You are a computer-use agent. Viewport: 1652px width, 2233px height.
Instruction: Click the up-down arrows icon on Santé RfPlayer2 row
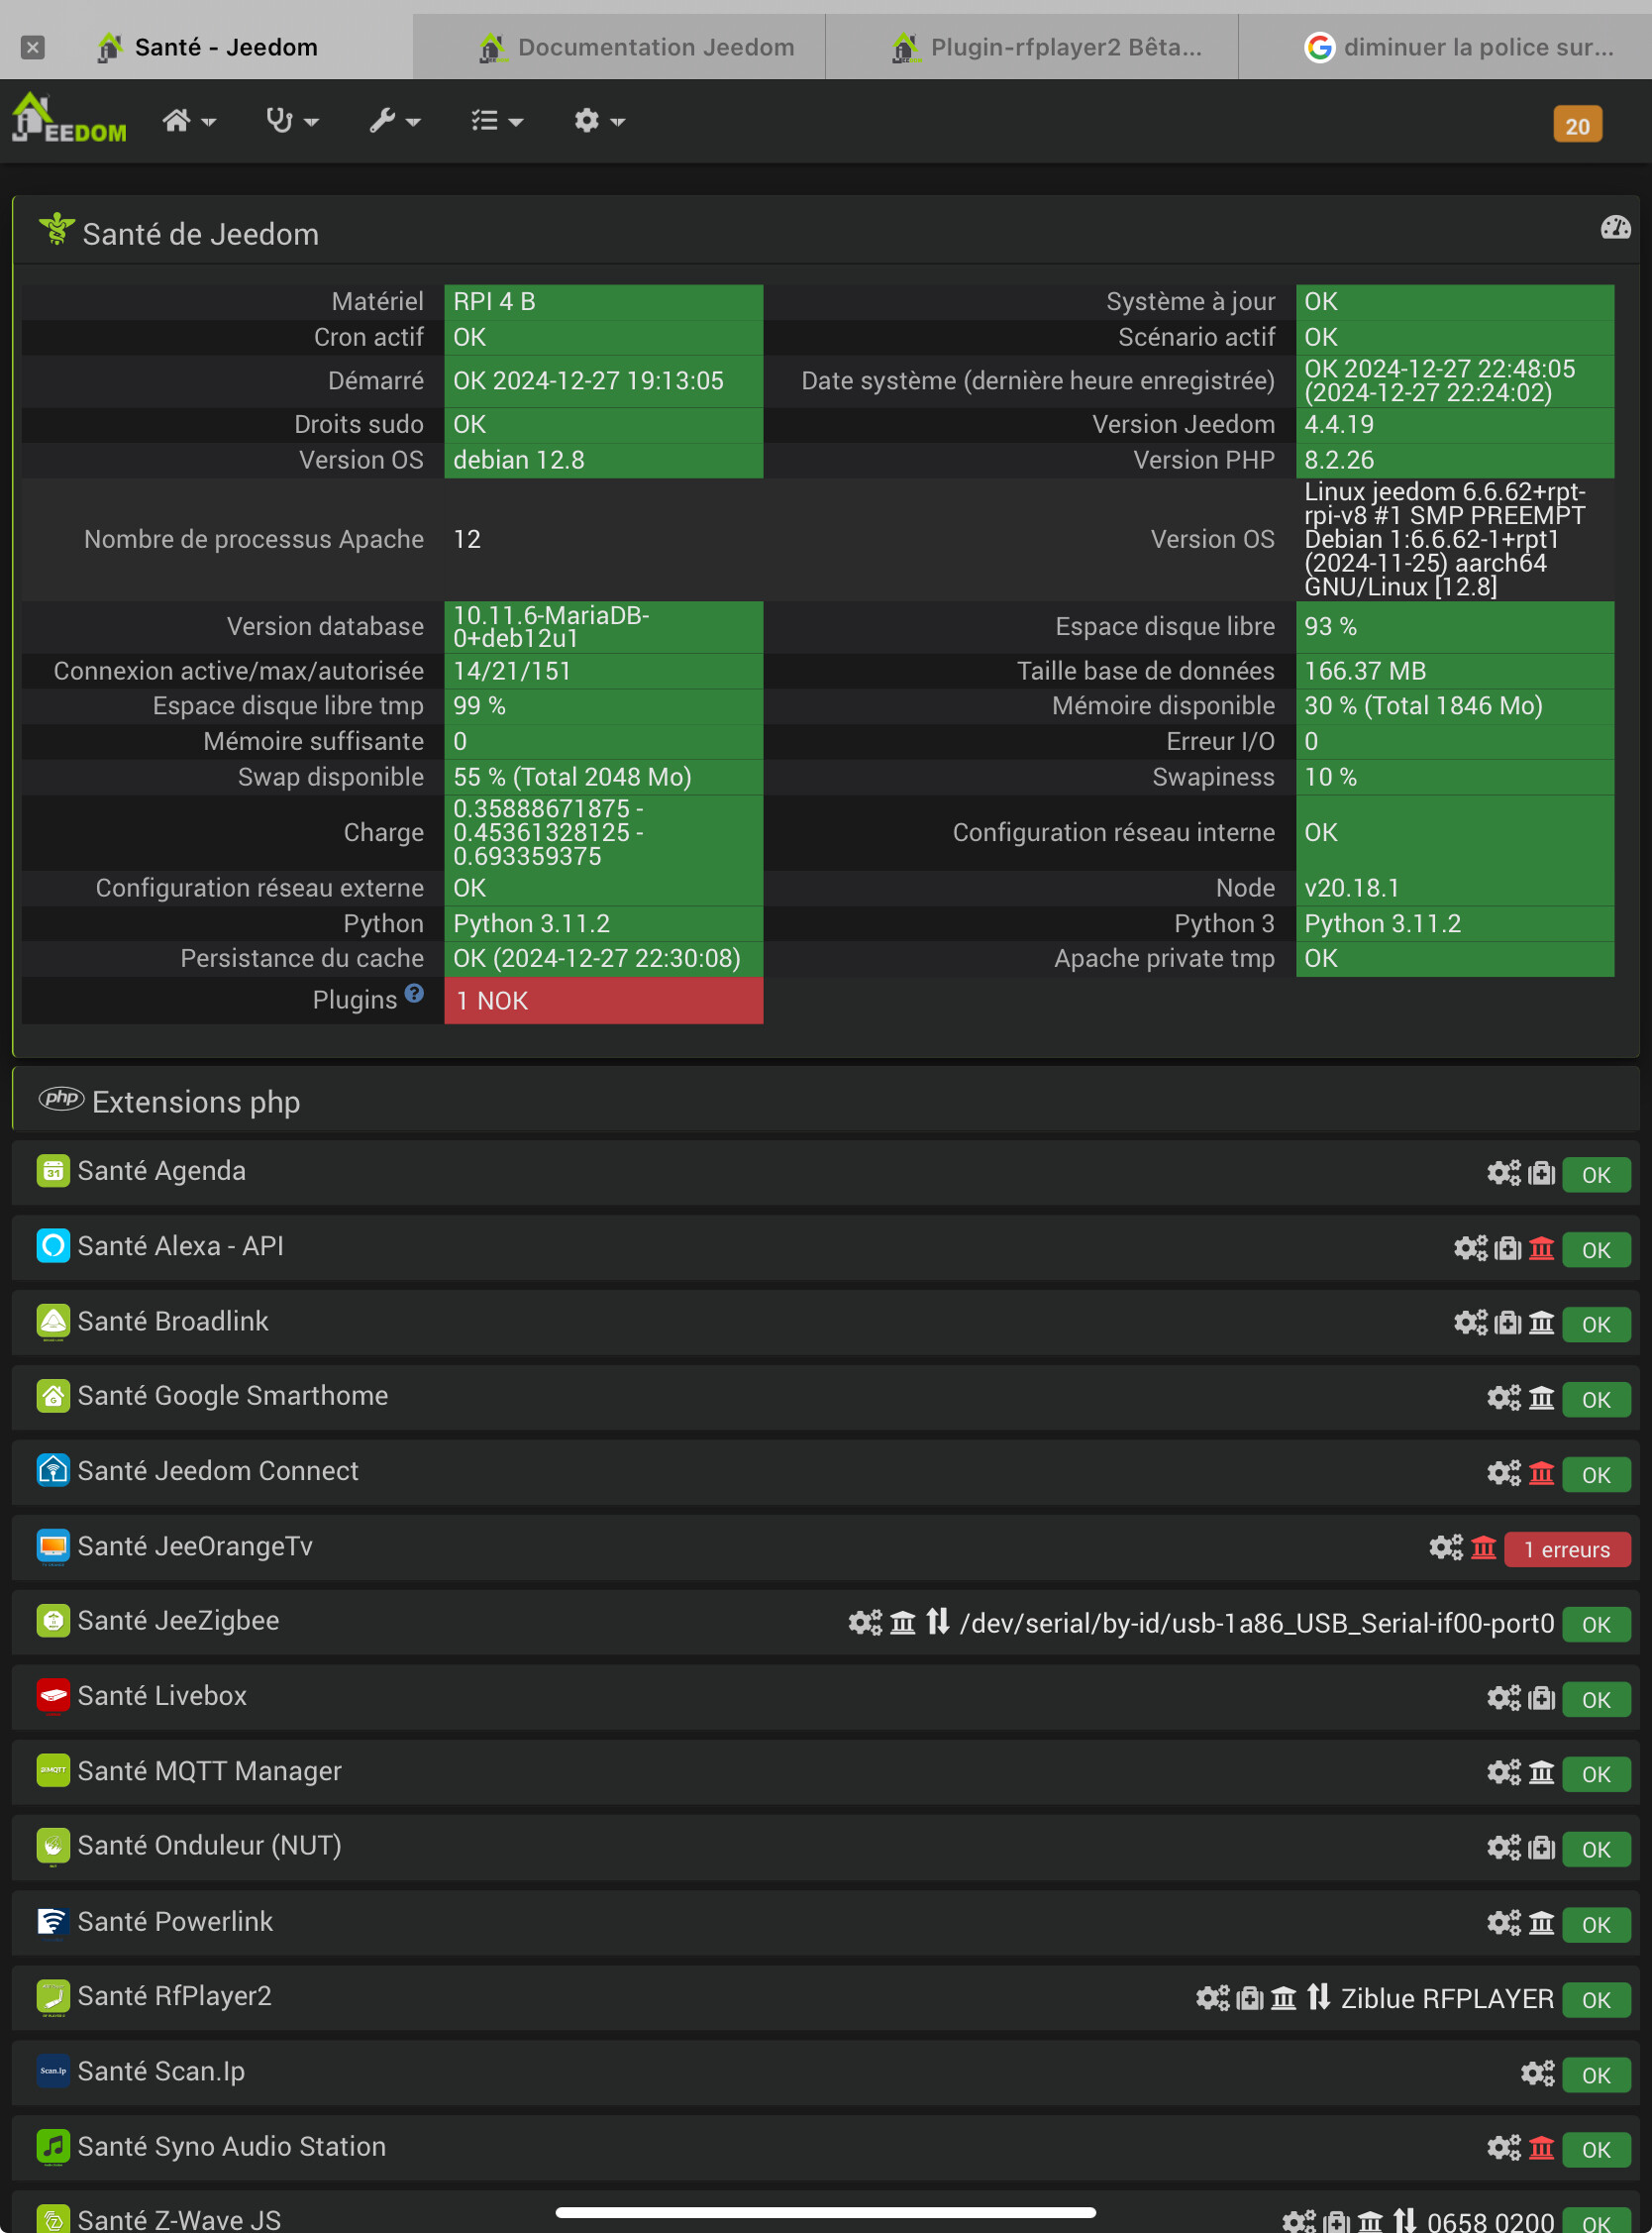pos(1319,1997)
